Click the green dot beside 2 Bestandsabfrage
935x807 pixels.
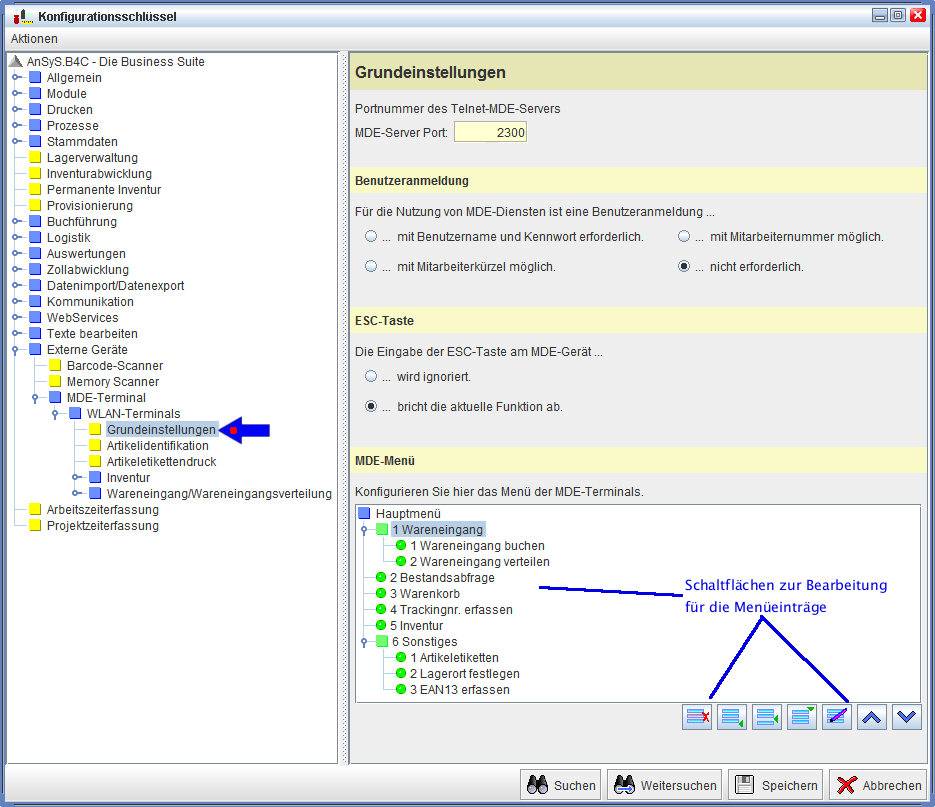point(380,578)
